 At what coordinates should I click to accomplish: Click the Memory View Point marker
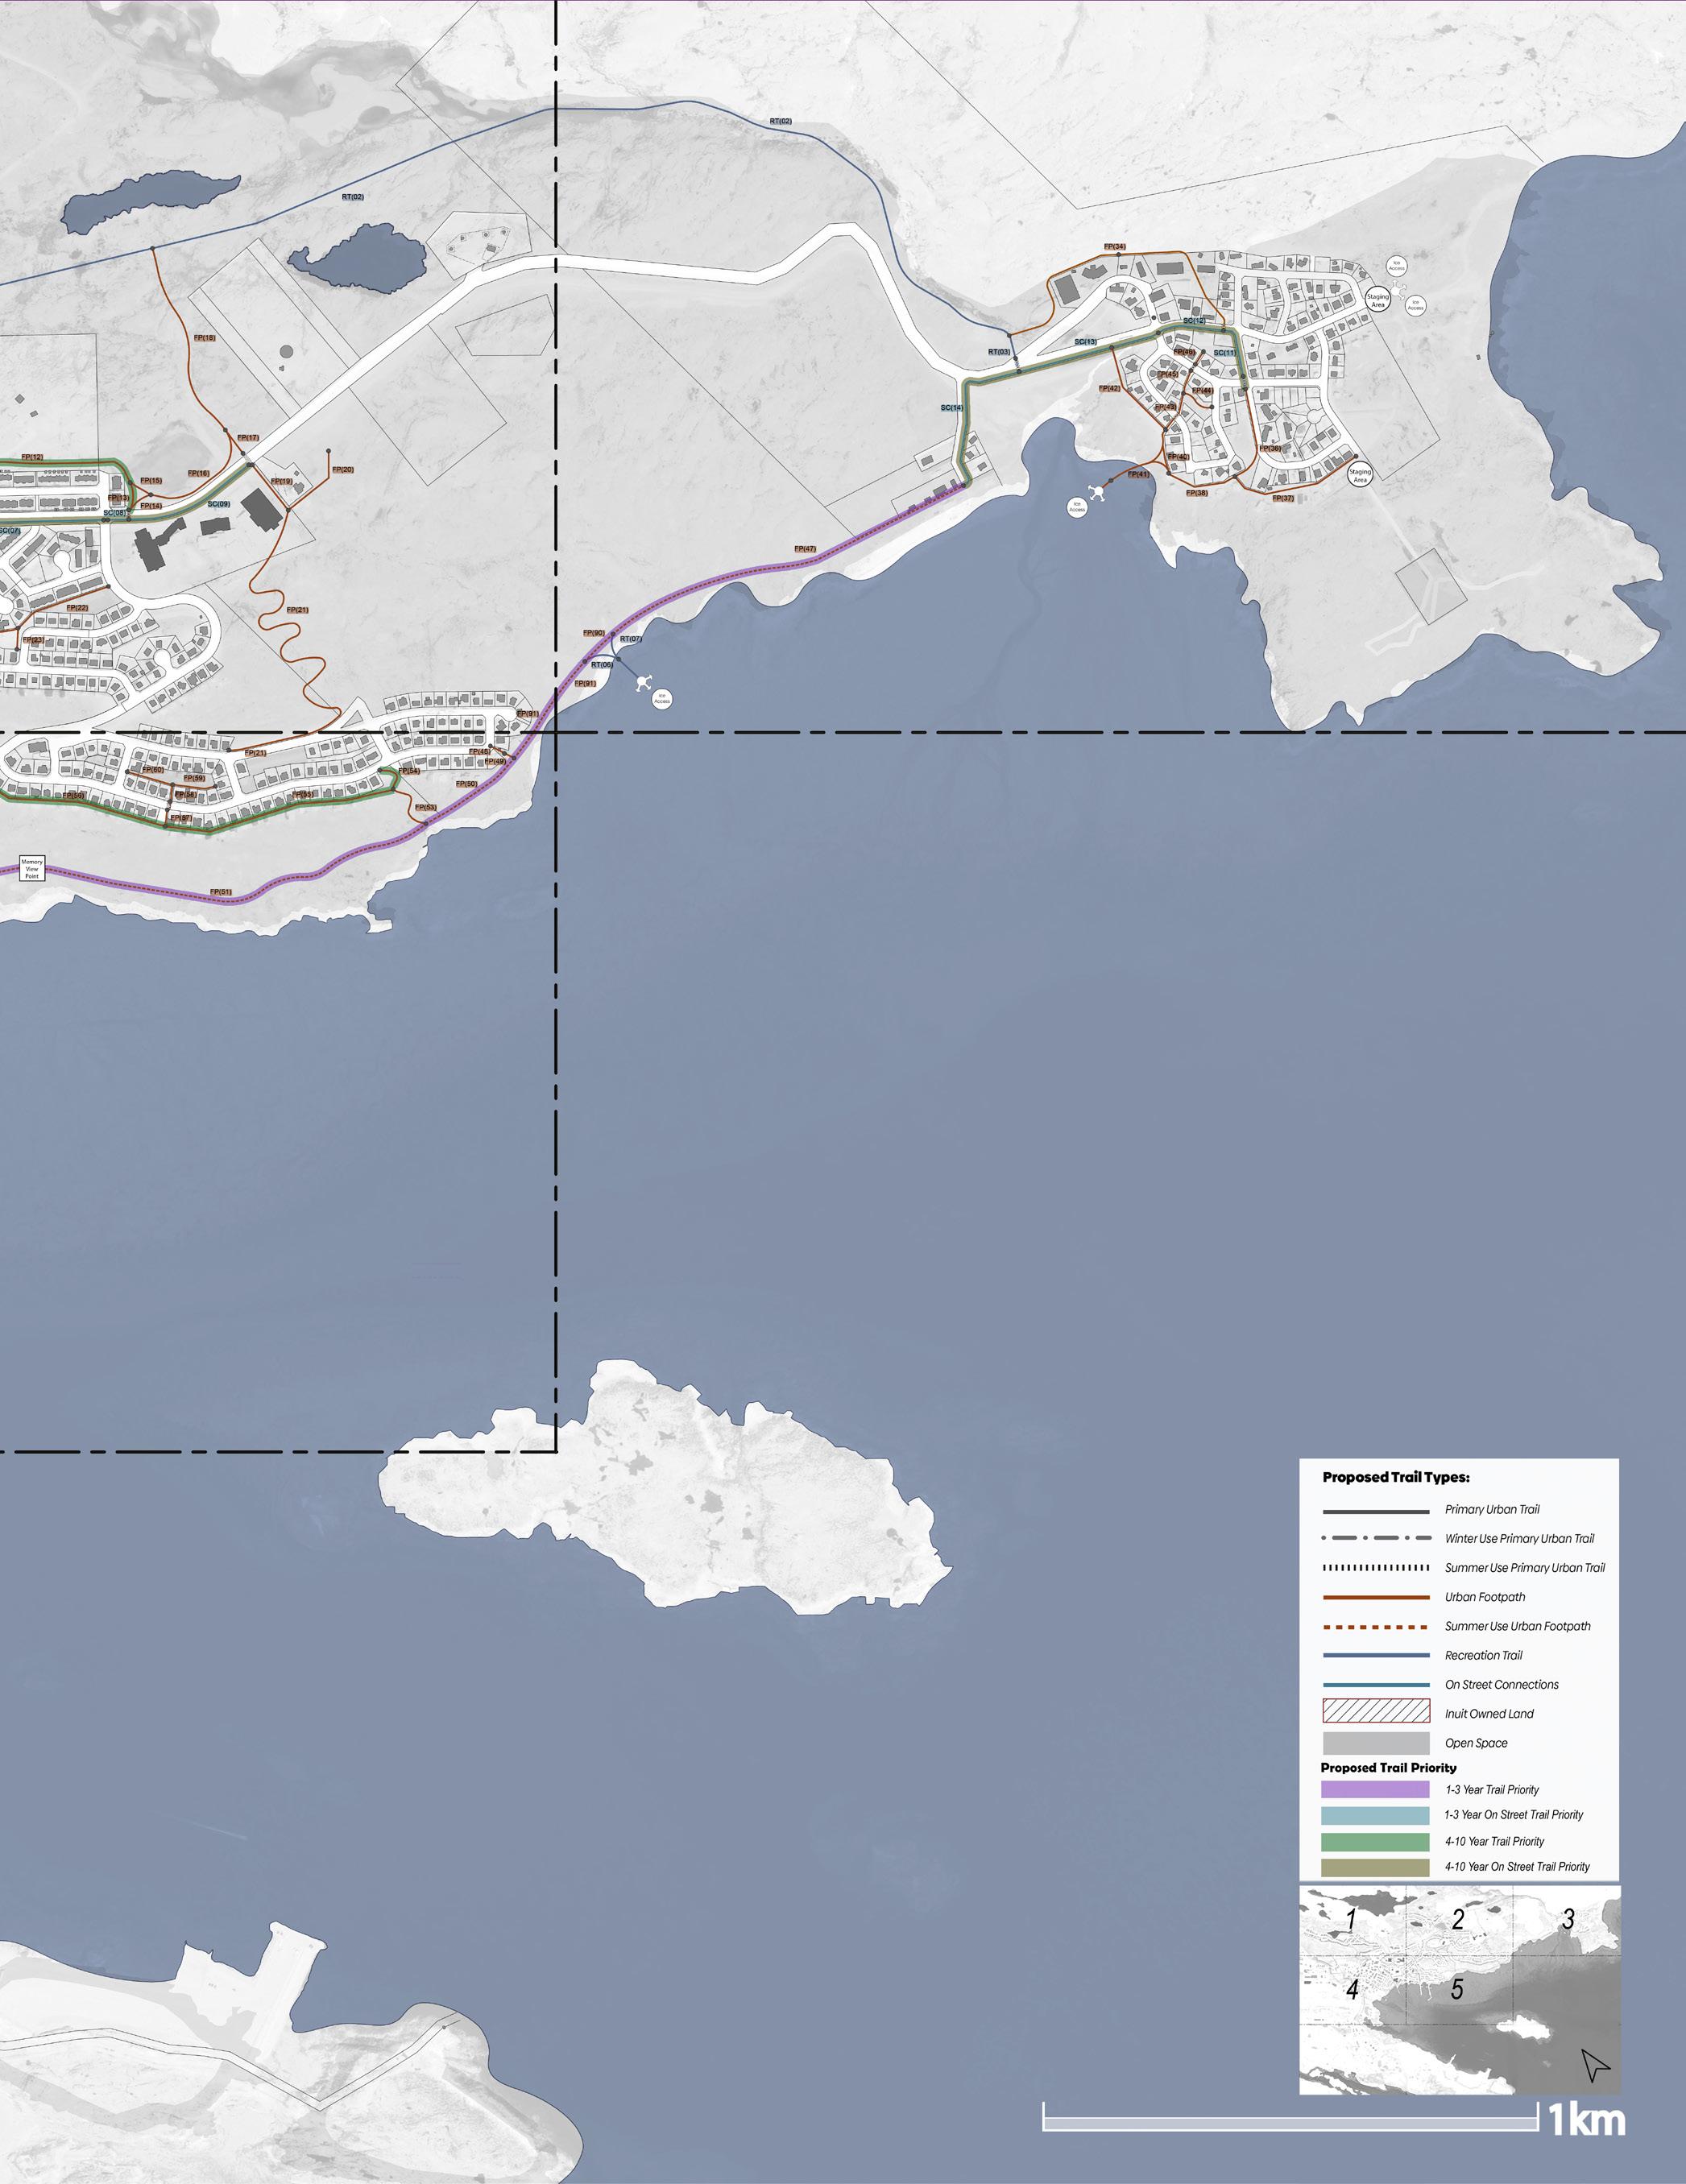[32, 868]
